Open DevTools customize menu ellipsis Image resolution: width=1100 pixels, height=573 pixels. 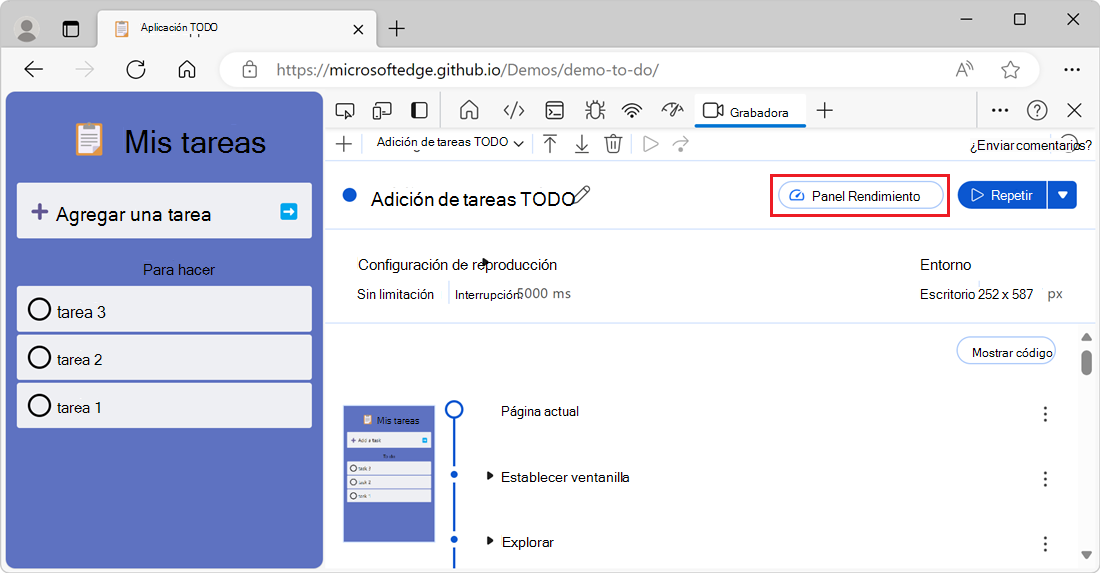[x=1000, y=110]
